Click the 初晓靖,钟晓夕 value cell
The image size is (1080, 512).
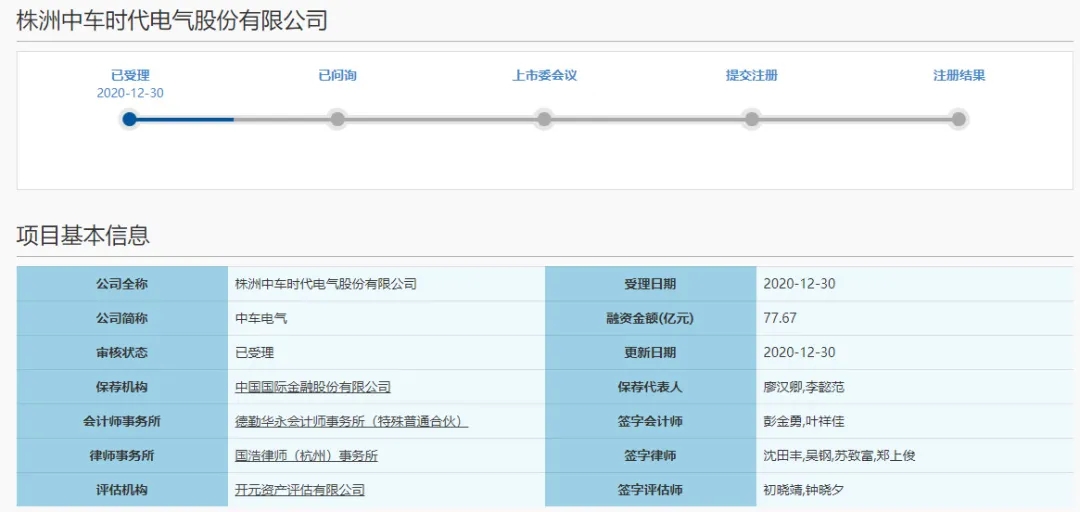point(914,490)
